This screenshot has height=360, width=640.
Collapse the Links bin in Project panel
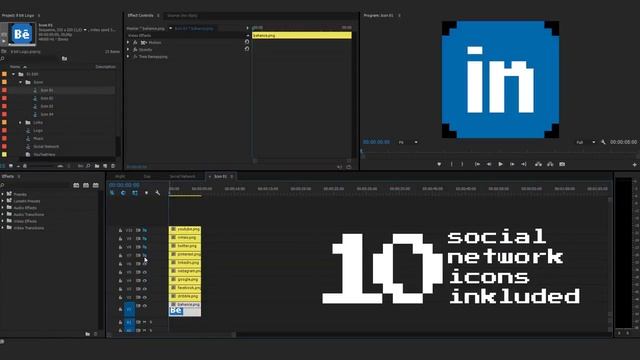(x=20, y=122)
